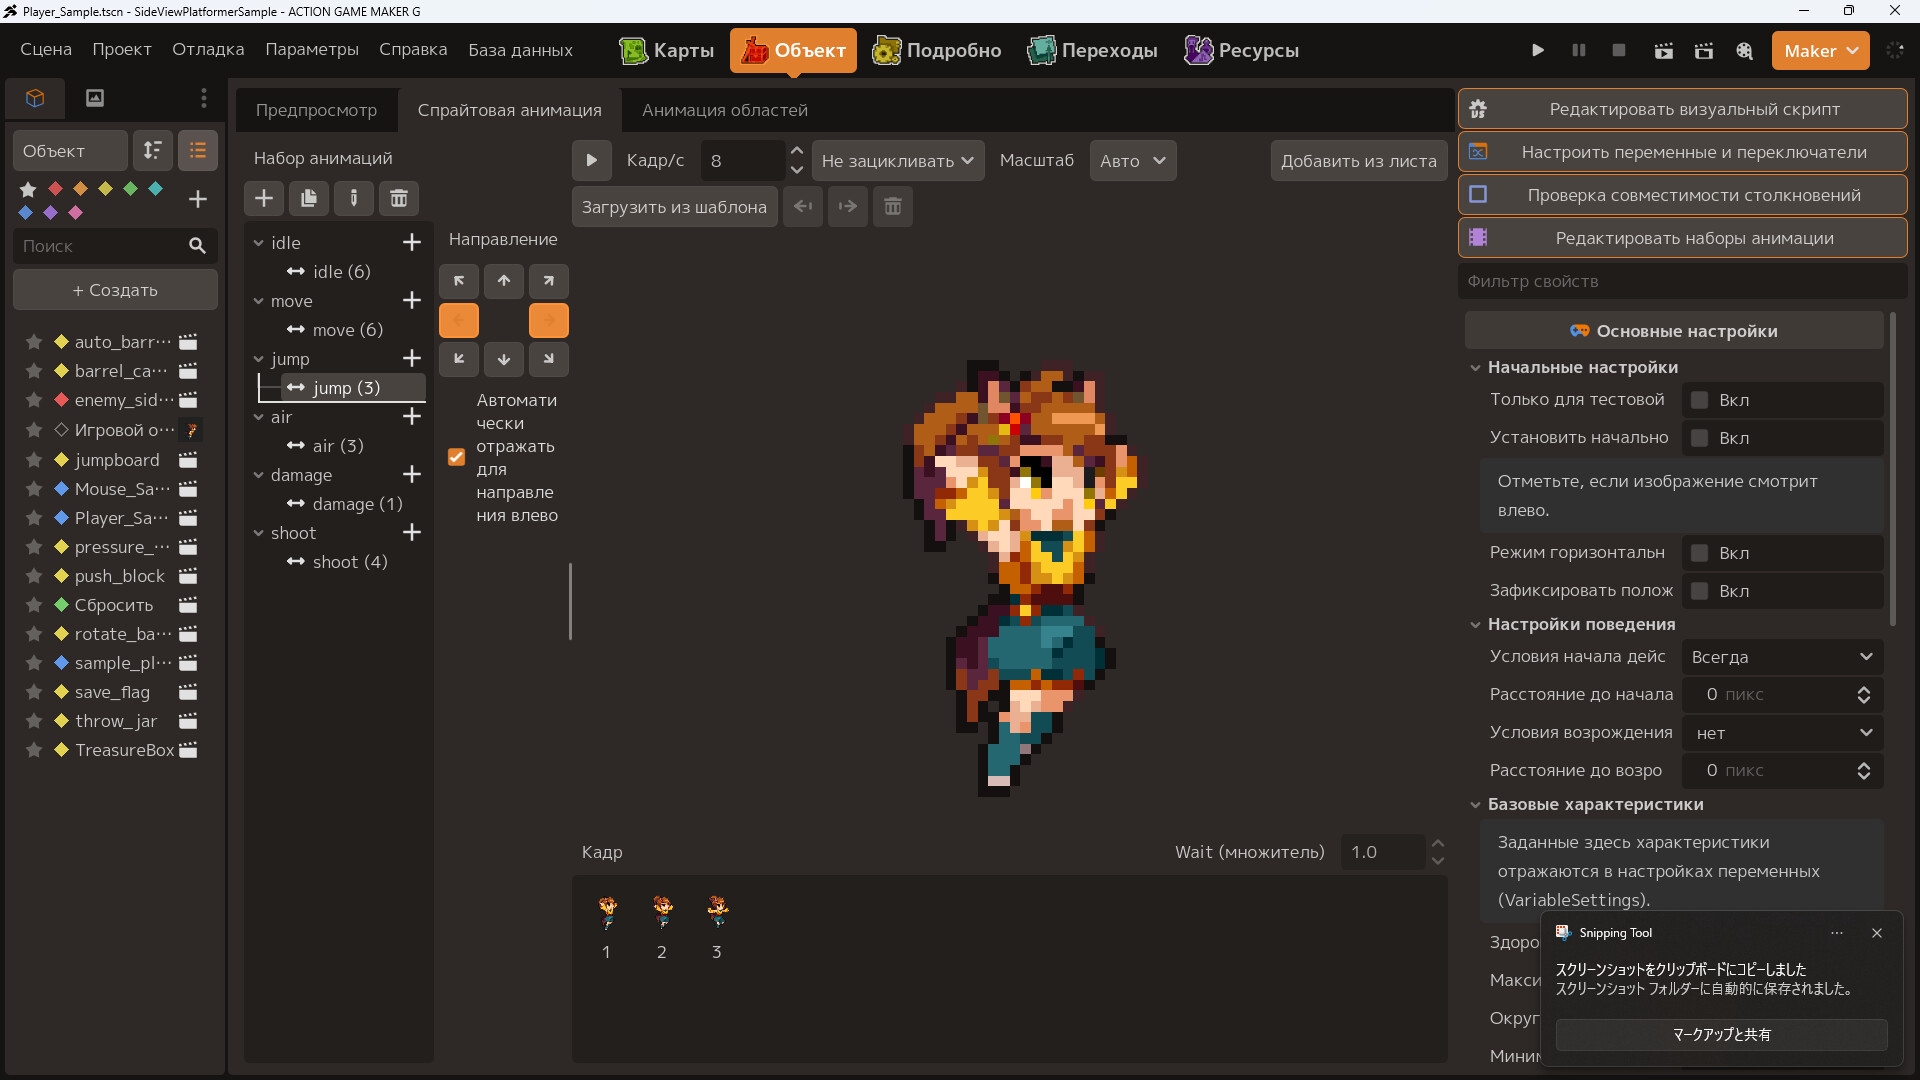
Task: Toggle favorite star for jumpboard
Action: pyautogui.click(x=34, y=460)
